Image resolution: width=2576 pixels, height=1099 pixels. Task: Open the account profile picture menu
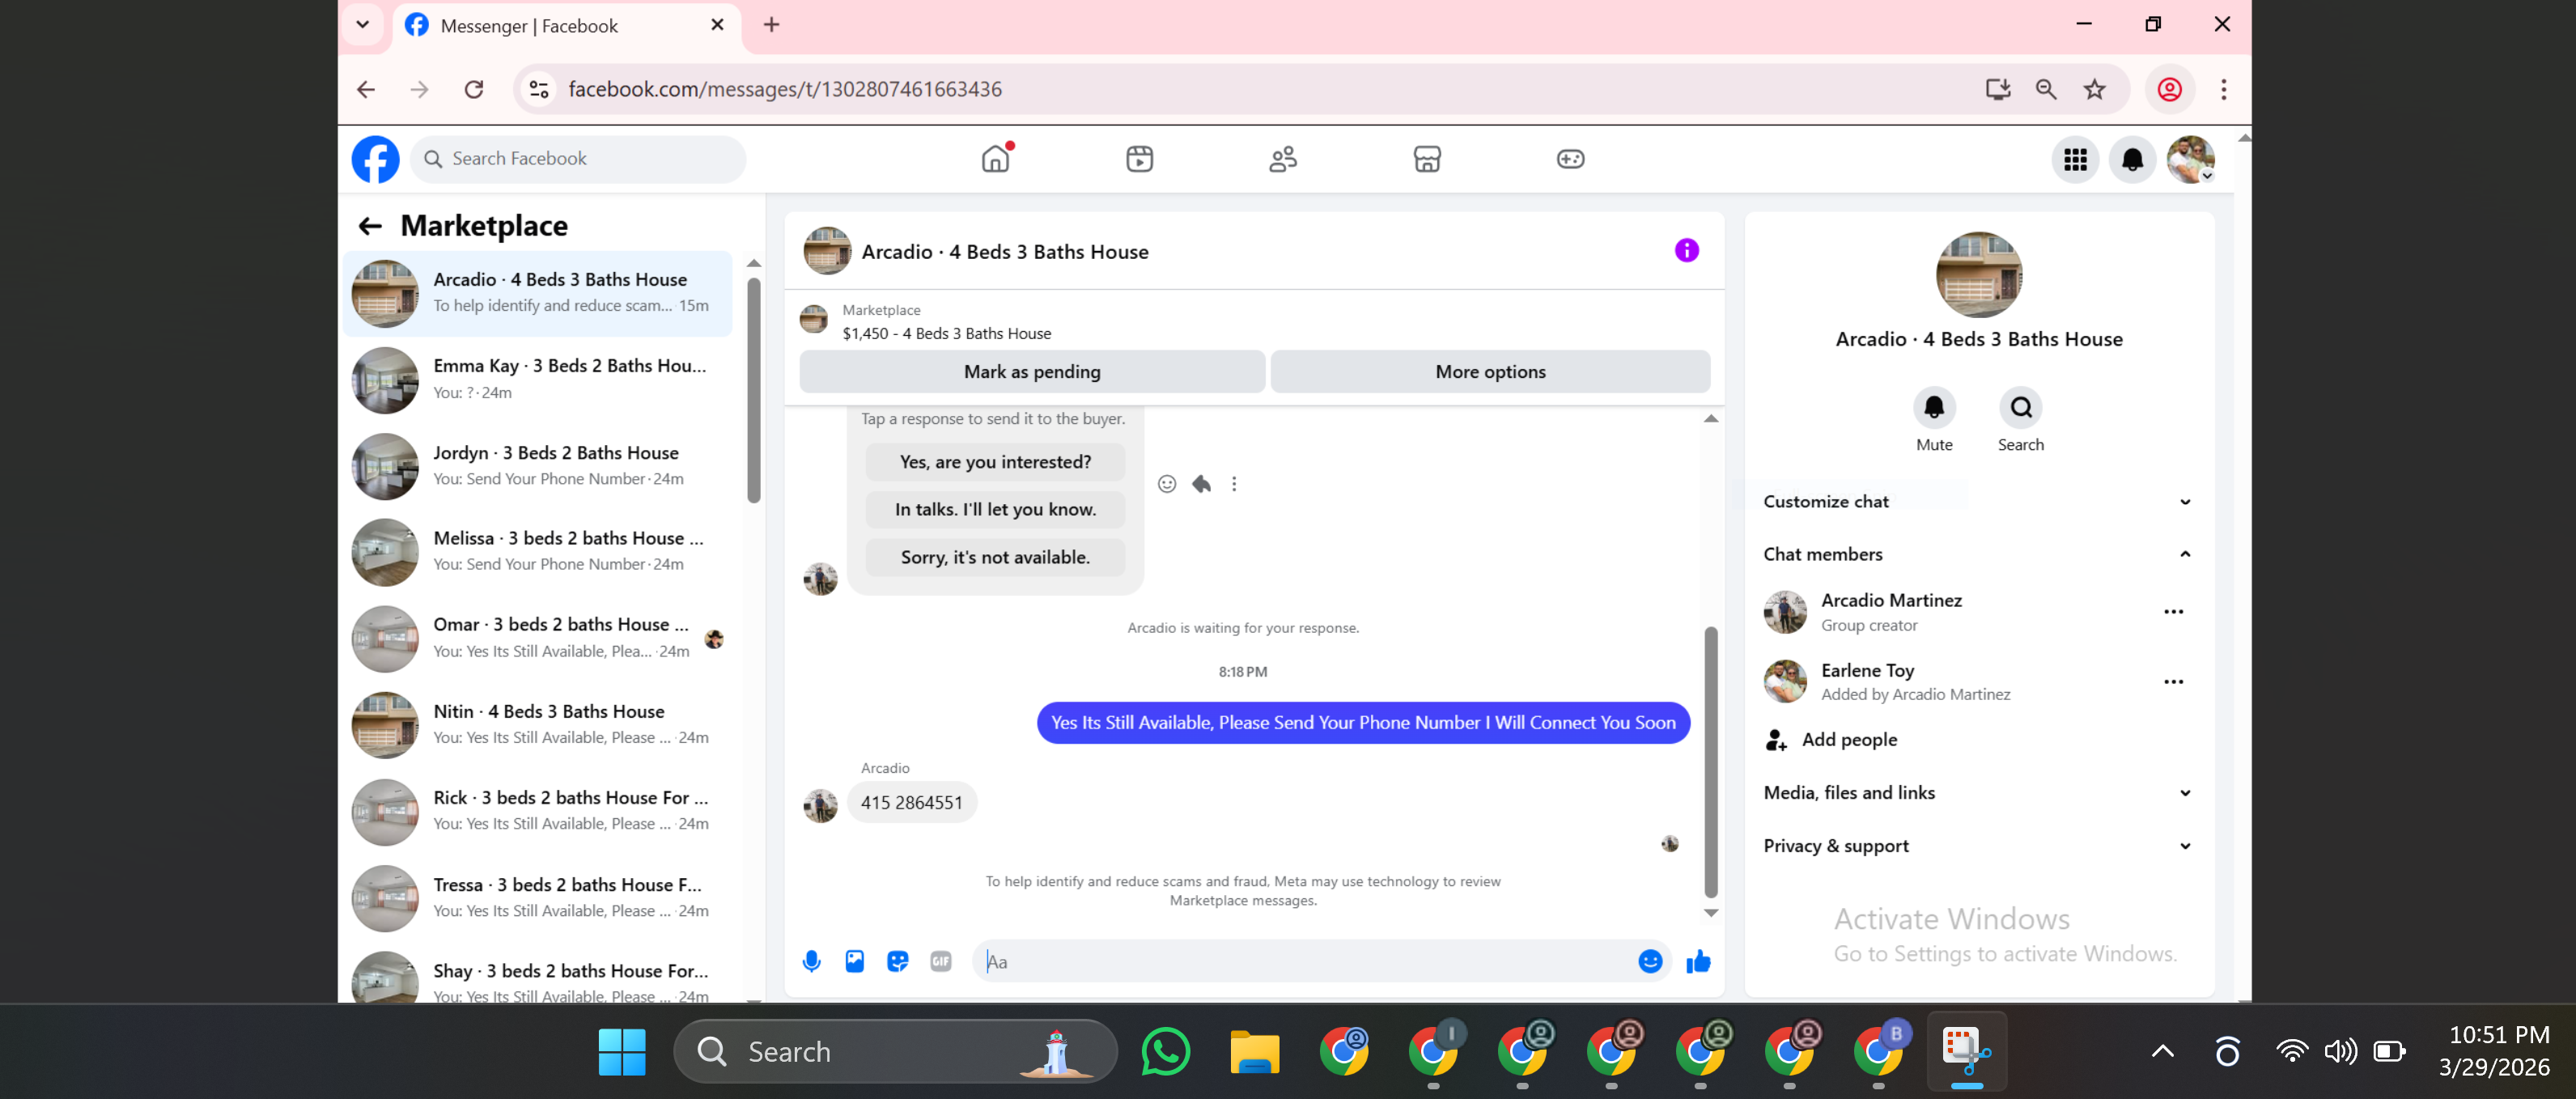2190,159
